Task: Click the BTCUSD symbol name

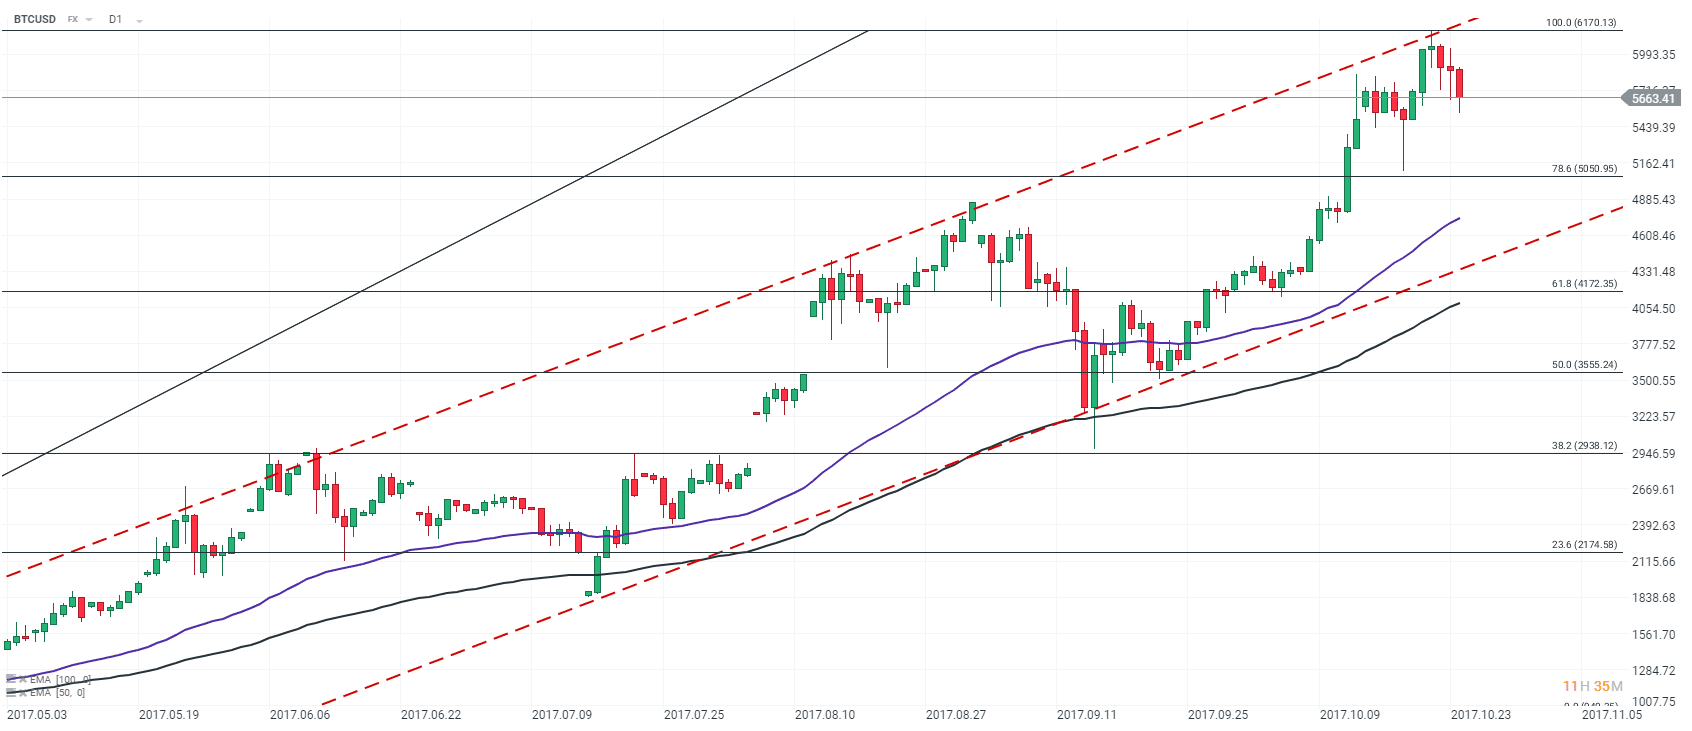Action: click(35, 19)
